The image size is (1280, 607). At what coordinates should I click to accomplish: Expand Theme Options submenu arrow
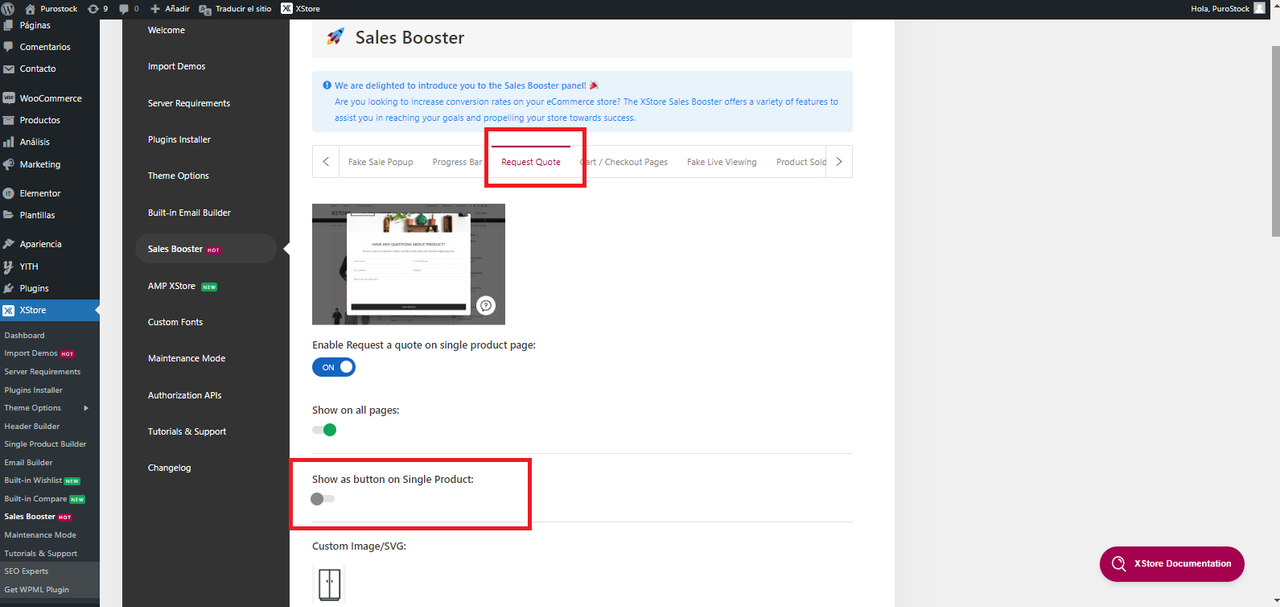[86, 408]
